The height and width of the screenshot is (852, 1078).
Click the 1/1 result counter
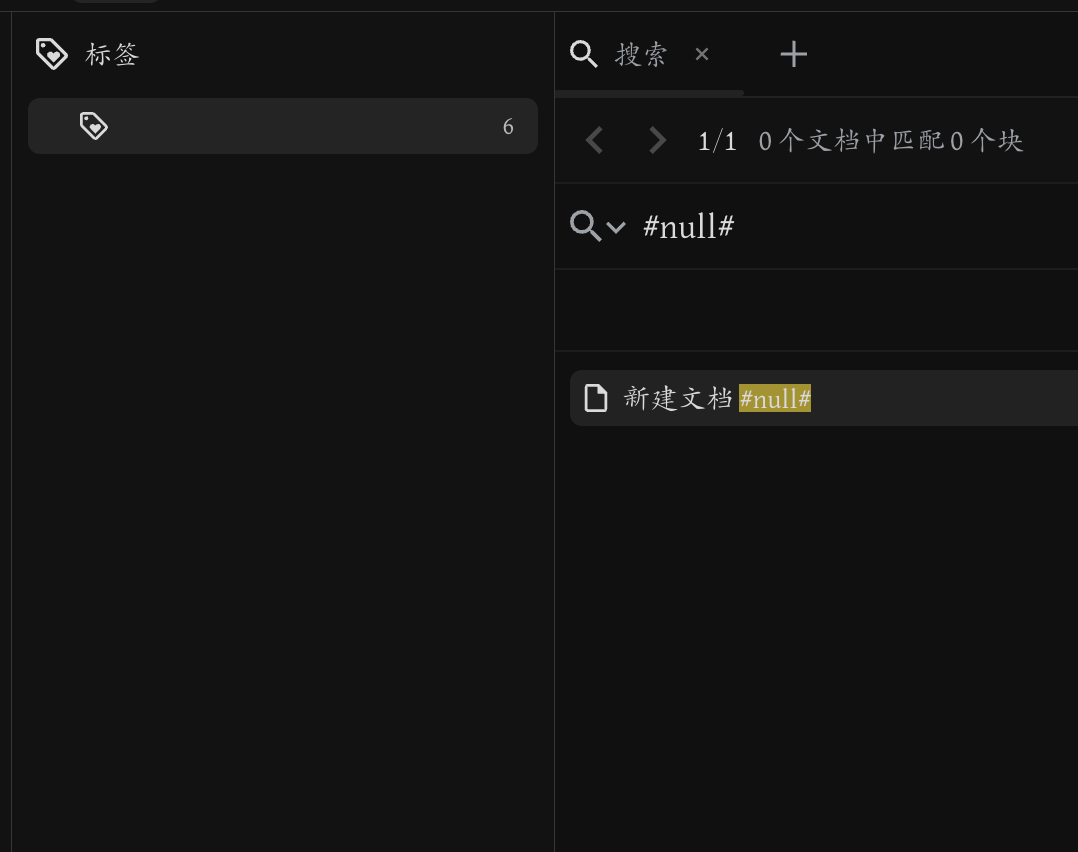point(716,140)
